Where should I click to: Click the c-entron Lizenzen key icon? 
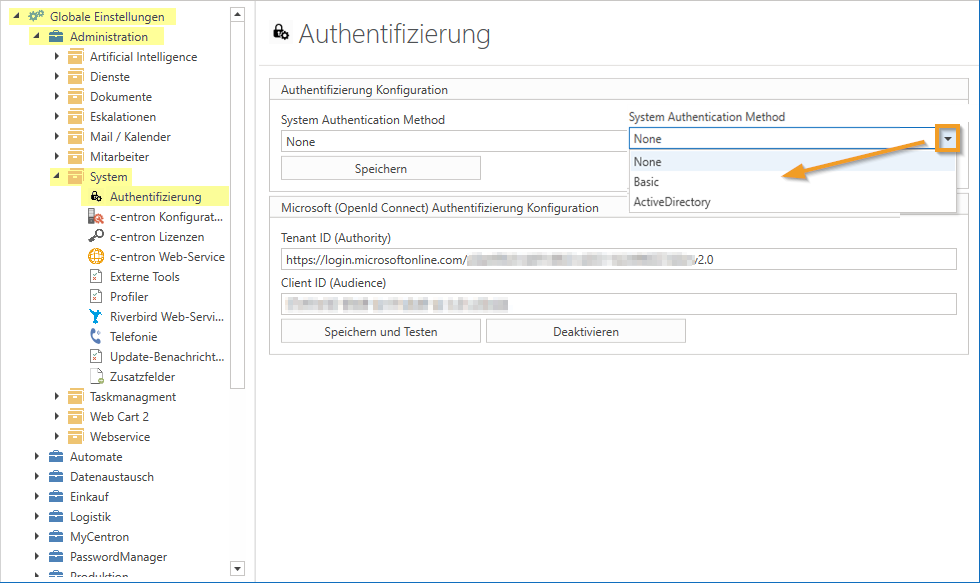pos(96,237)
